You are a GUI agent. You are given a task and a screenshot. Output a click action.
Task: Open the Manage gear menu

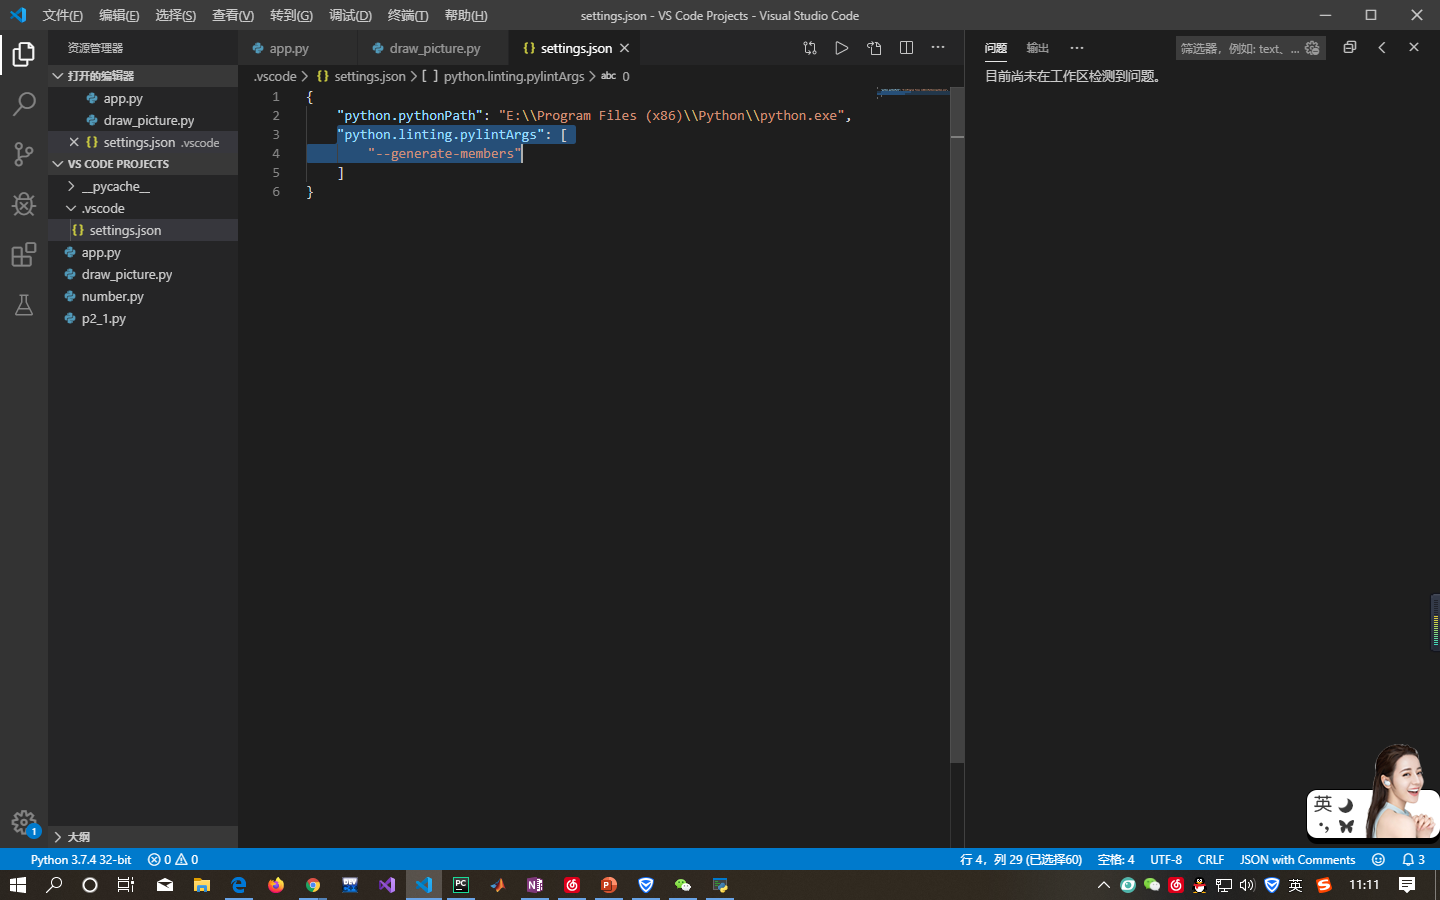click(x=24, y=823)
